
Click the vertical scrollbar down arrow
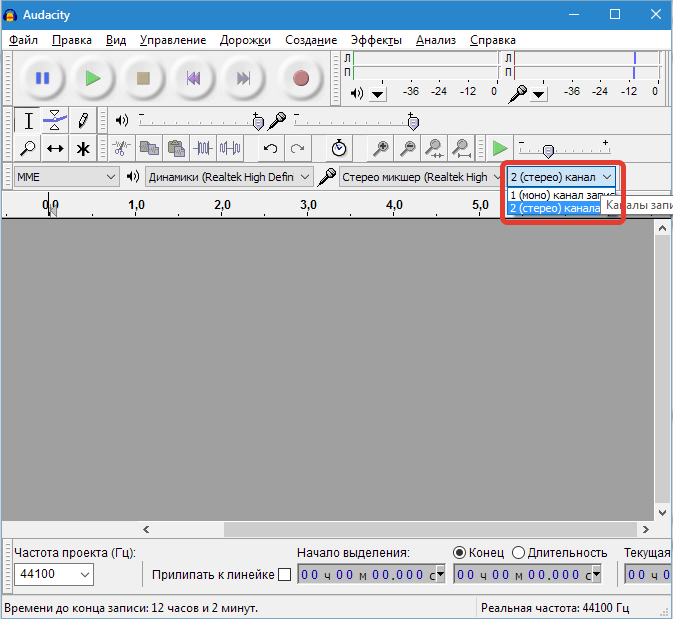pyautogui.click(x=662, y=513)
